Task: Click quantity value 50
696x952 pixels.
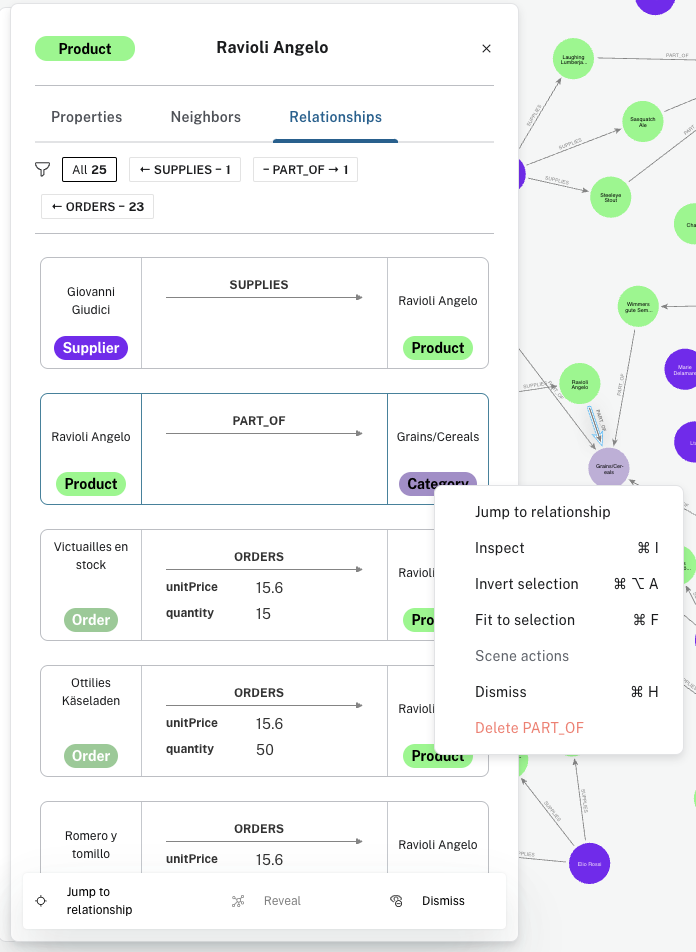Action: pyautogui.click(x=265, y=750)
